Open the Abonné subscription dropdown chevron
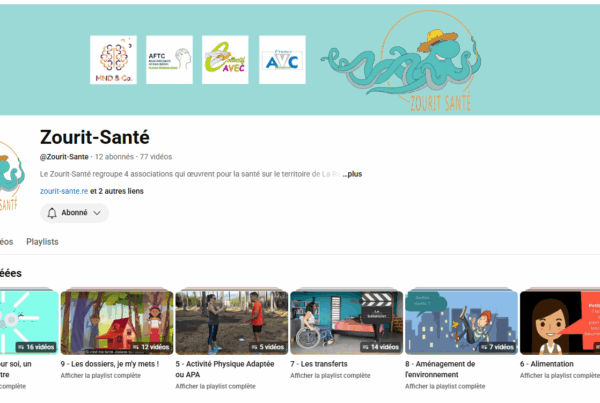The image size is (600, 403). click(97, 213)
